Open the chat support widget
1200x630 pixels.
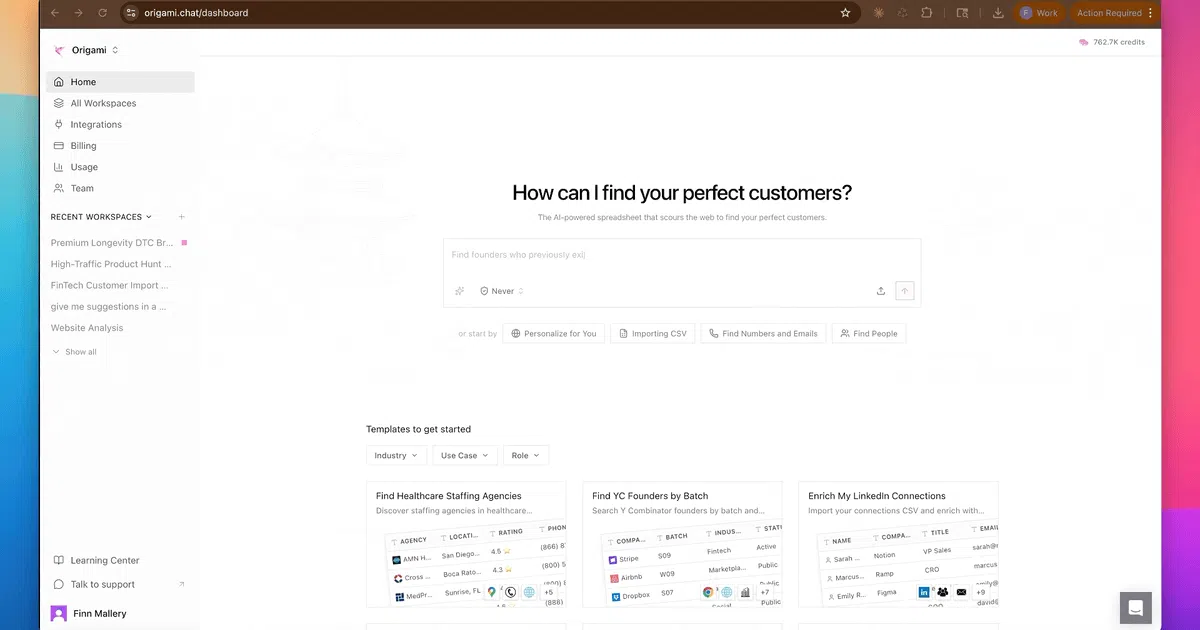(1135, 608)
